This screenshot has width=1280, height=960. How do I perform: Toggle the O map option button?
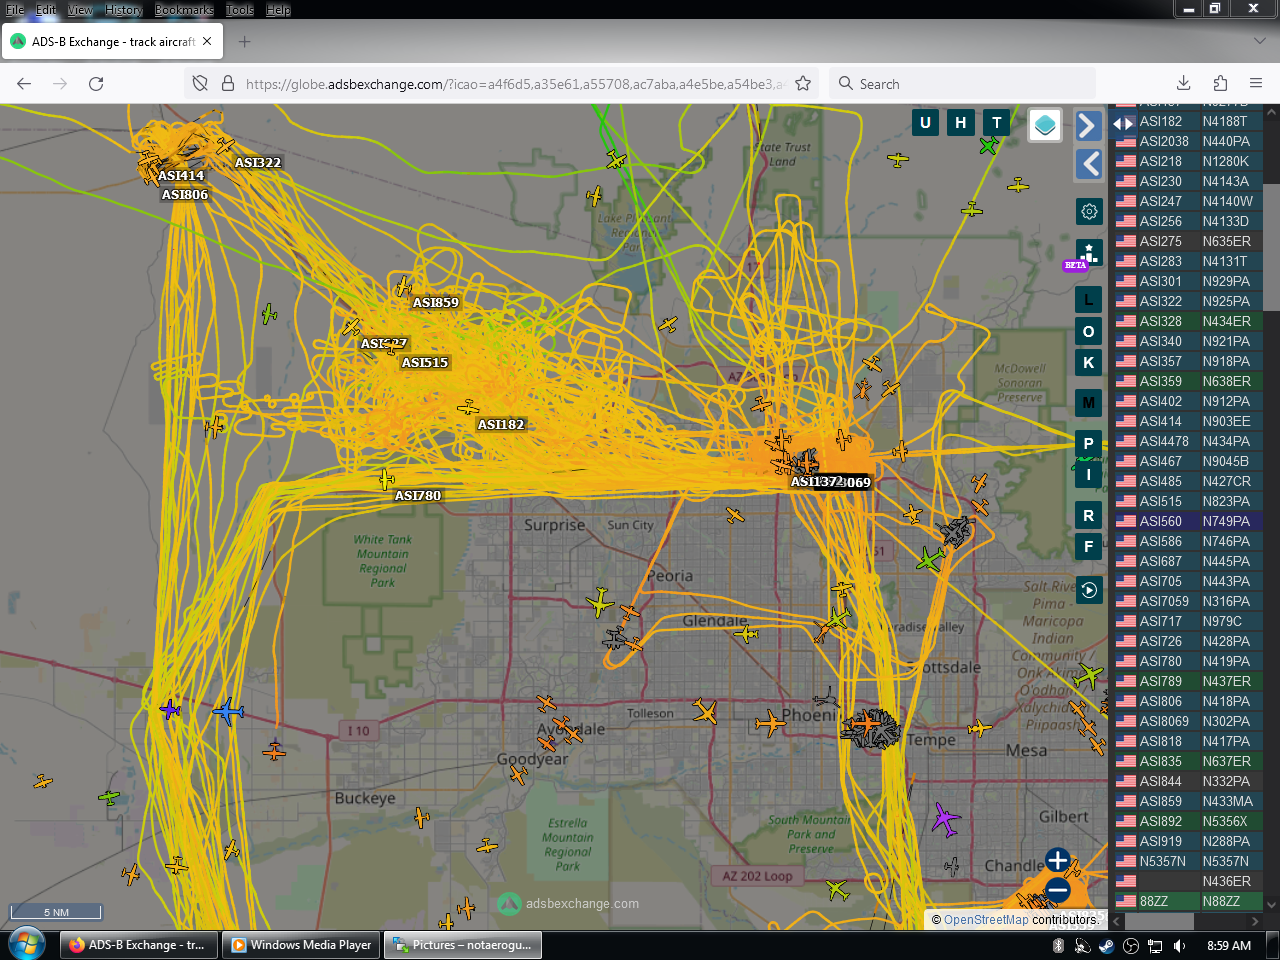1089,331
